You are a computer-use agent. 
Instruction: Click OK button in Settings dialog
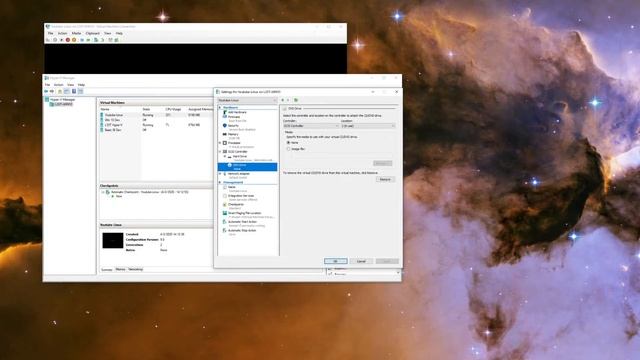(336, 261)
